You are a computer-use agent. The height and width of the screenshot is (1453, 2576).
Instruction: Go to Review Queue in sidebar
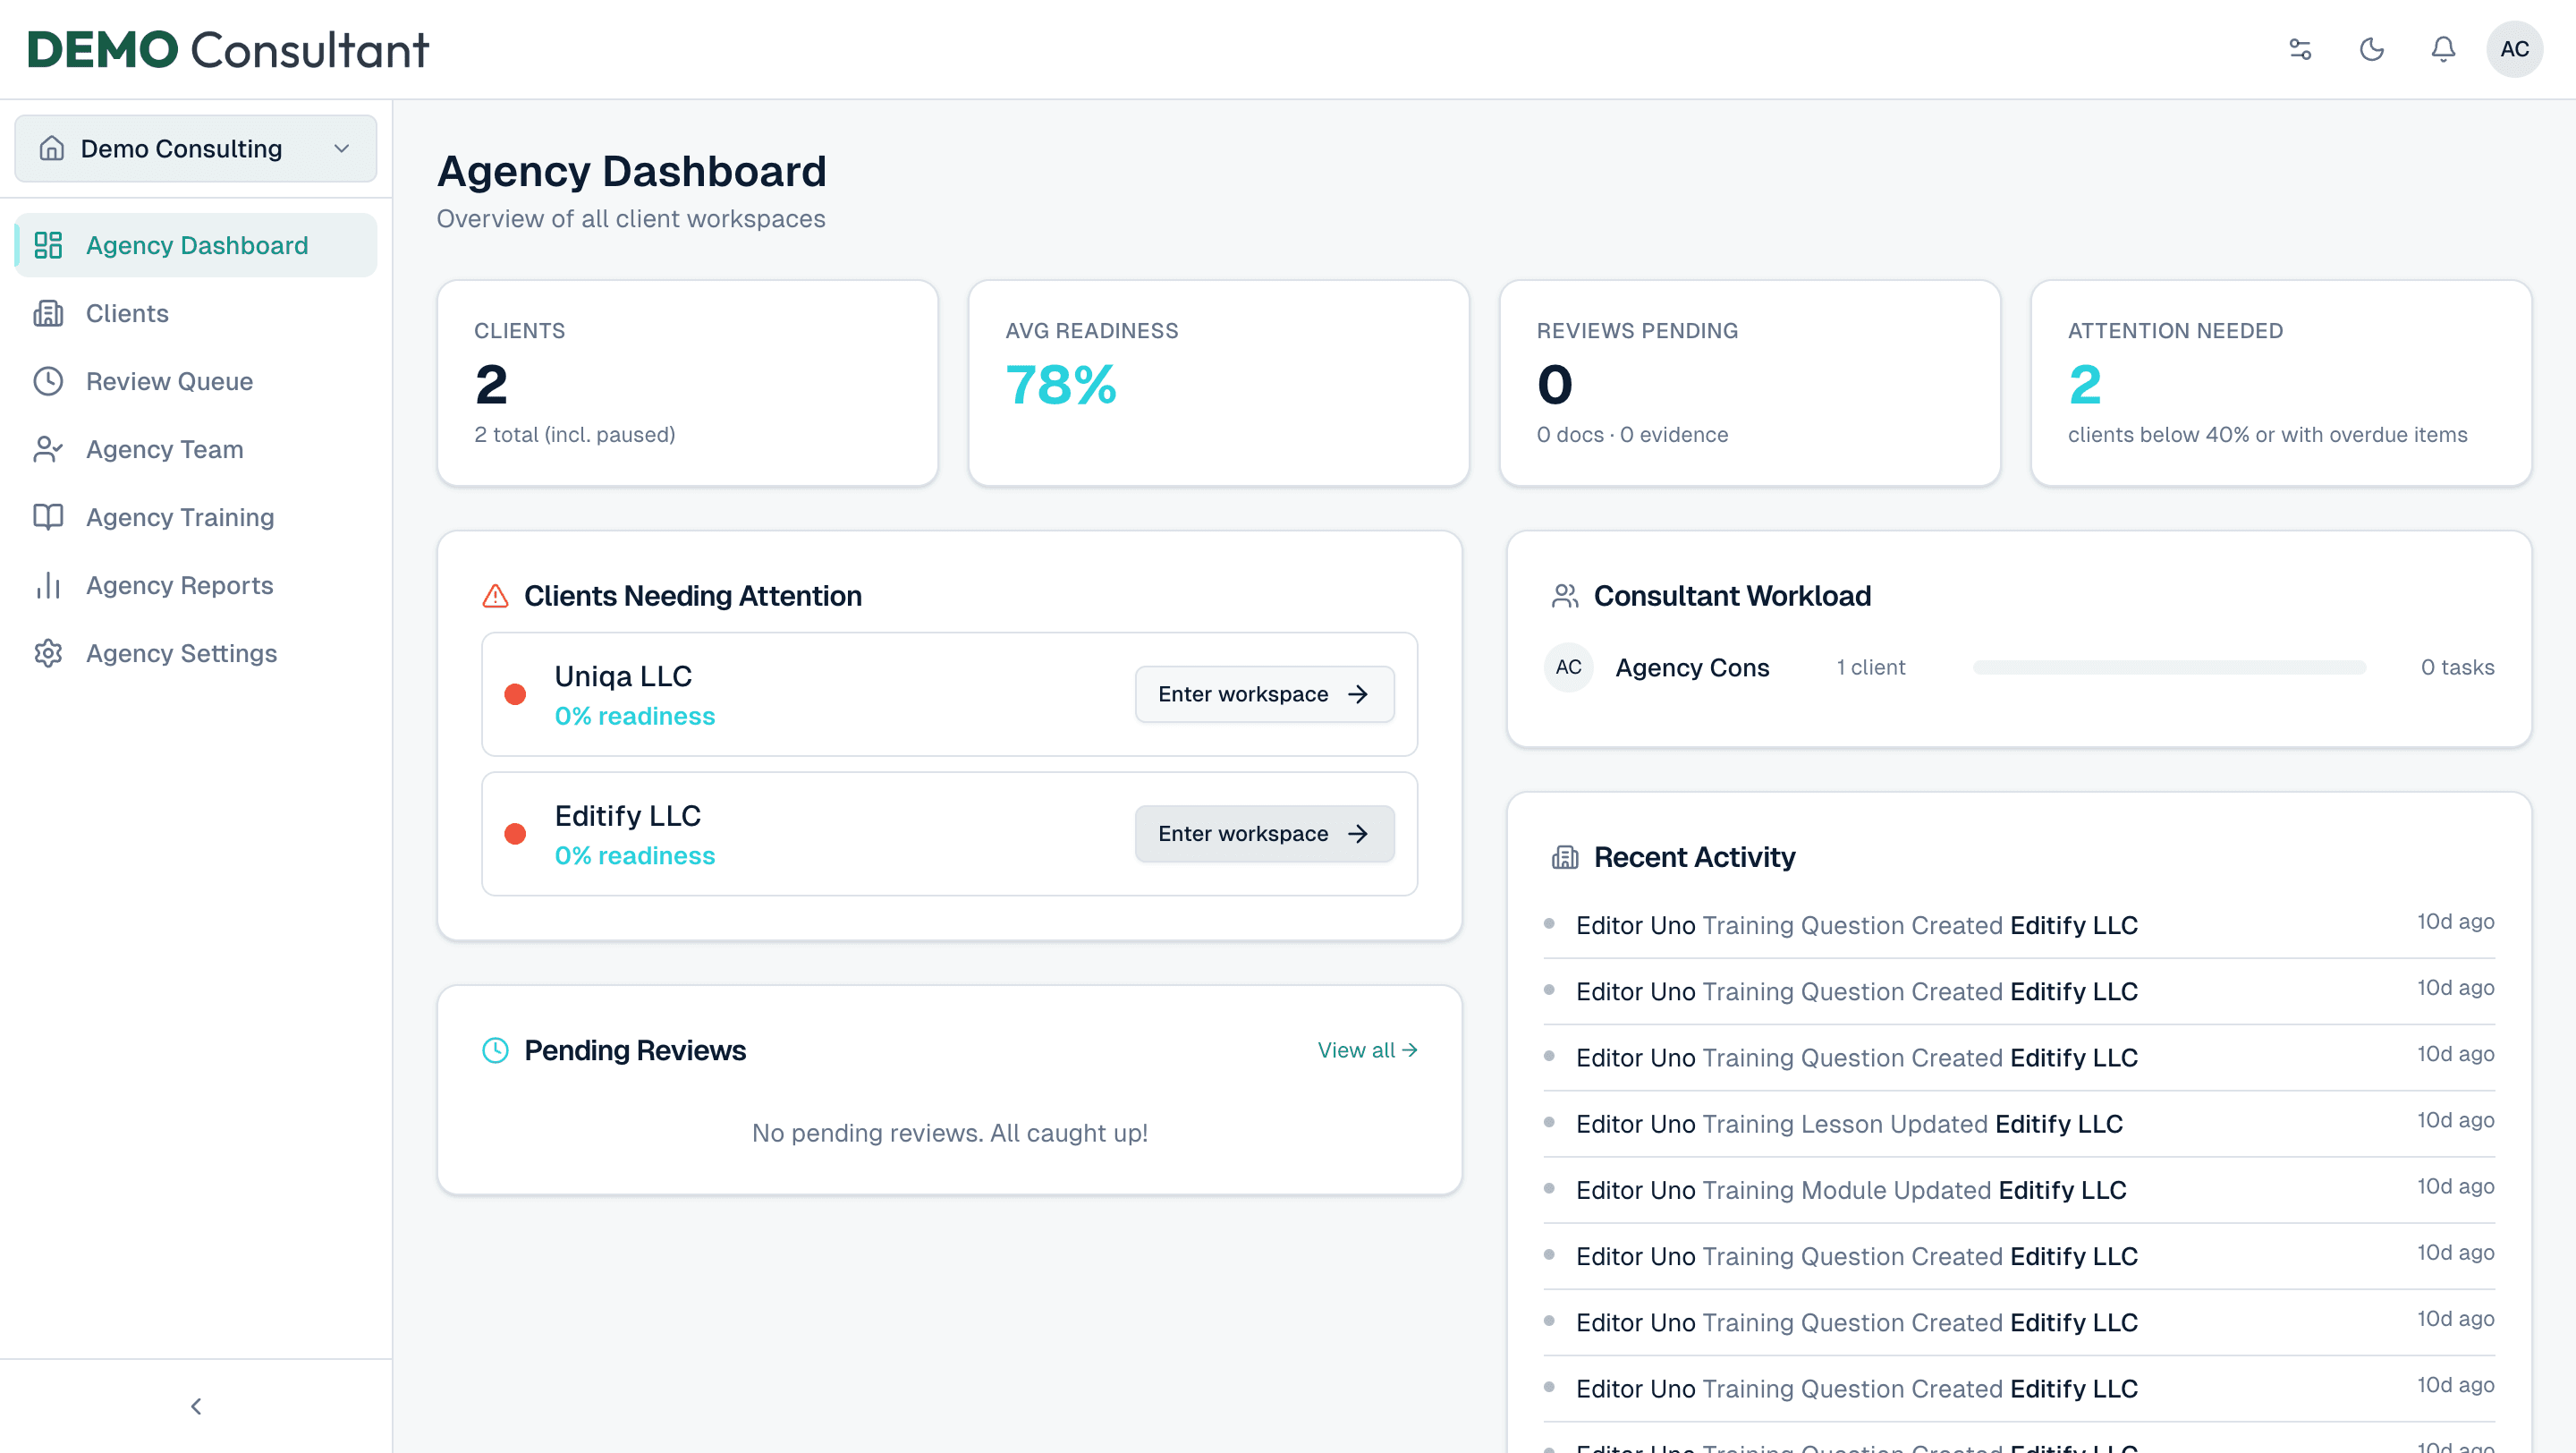click(196, 381)
